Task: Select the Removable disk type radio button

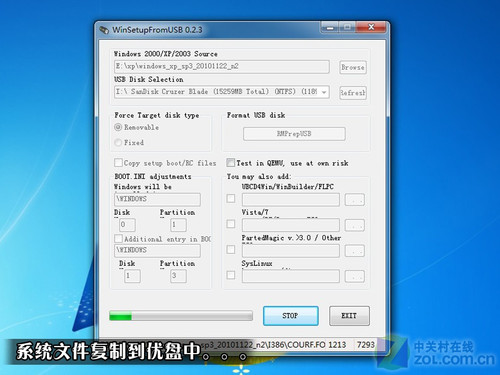Action: [118, 127]
